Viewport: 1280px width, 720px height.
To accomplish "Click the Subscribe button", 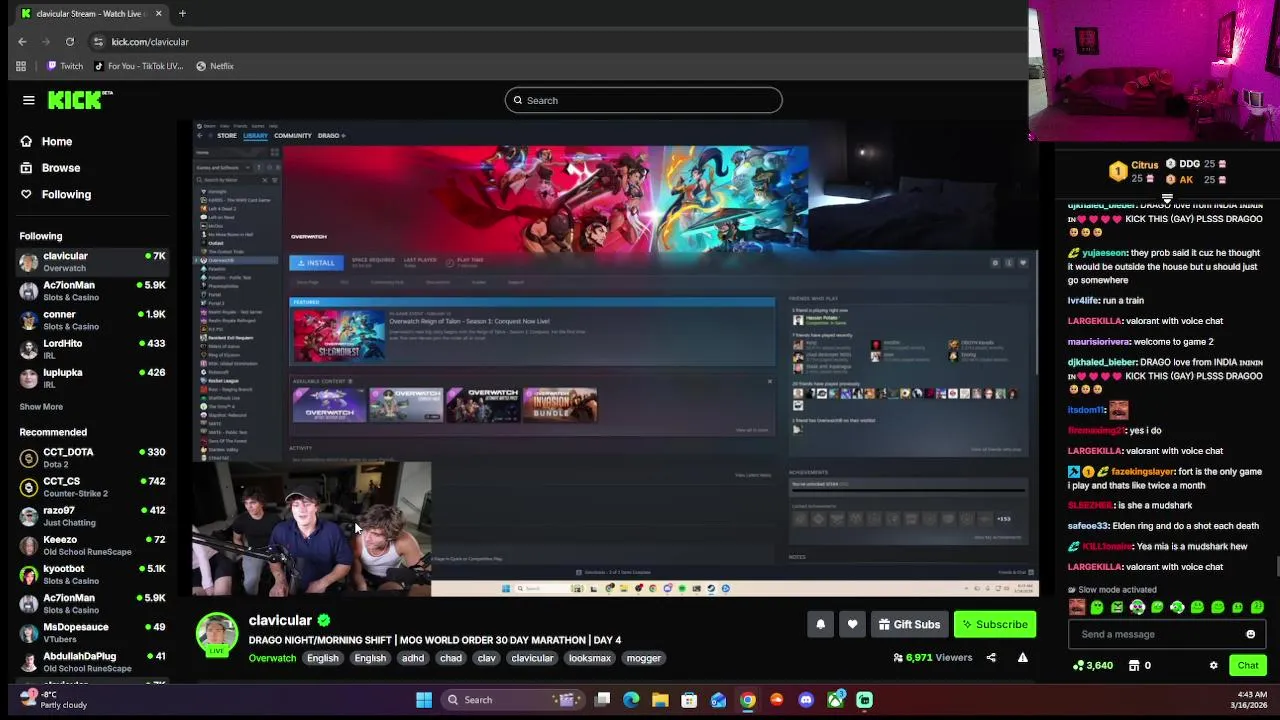I will pos(995,624).
